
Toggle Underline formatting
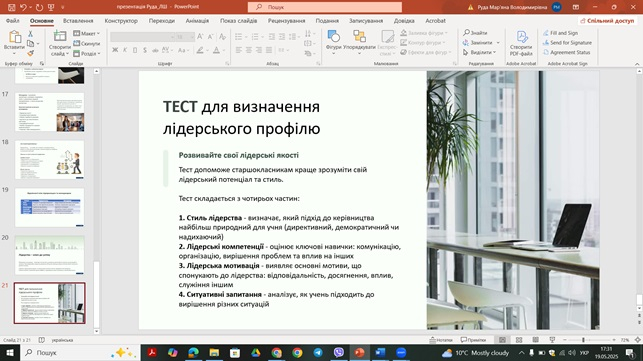(x=135, y=50)
